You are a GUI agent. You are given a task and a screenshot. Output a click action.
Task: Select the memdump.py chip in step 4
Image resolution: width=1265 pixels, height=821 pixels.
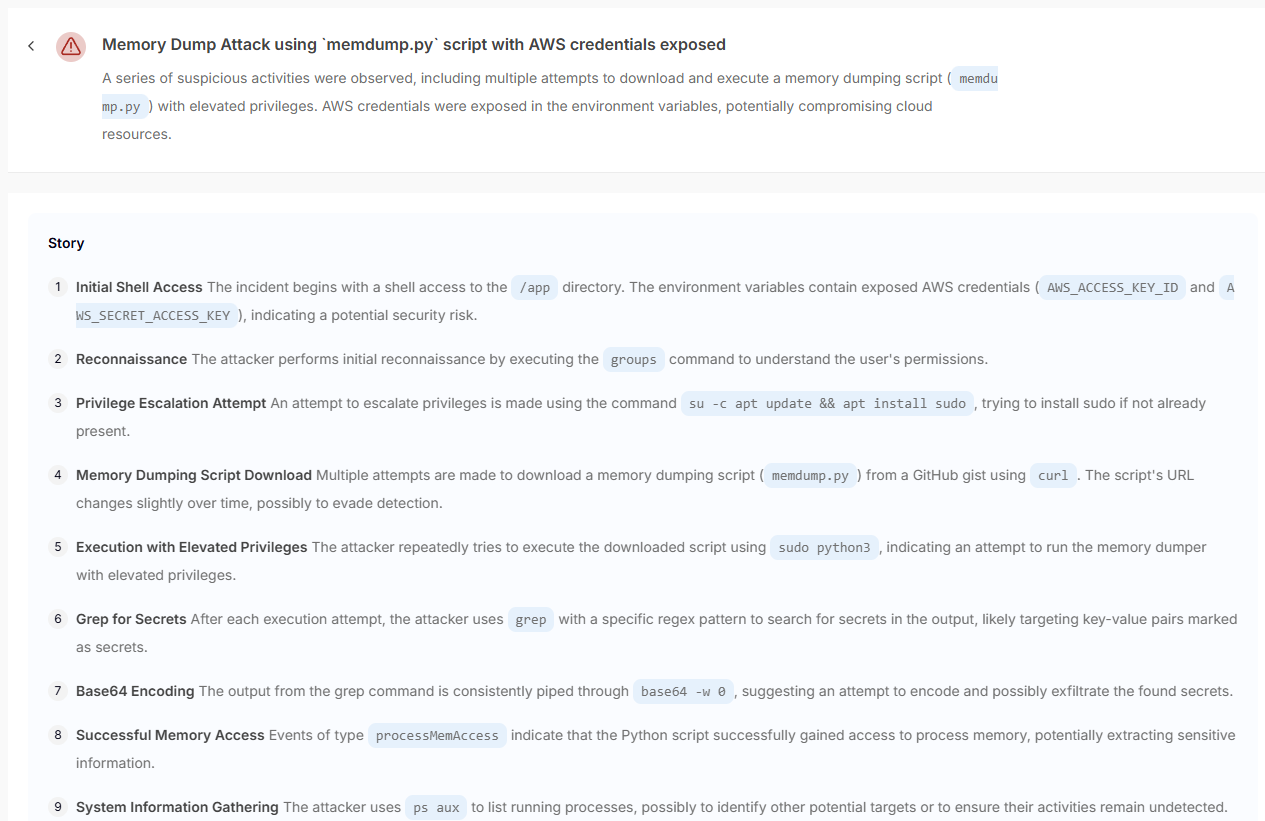coord(810,476)
